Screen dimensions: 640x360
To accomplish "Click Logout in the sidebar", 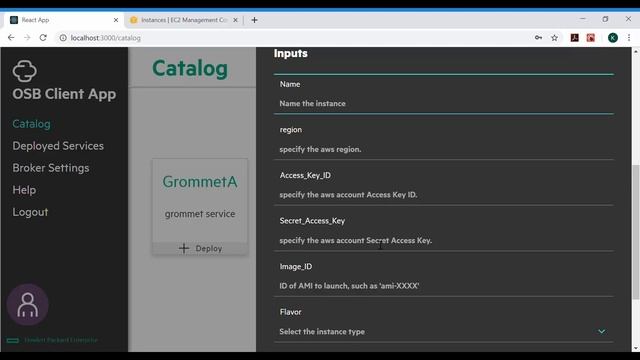I will point(30,212).
